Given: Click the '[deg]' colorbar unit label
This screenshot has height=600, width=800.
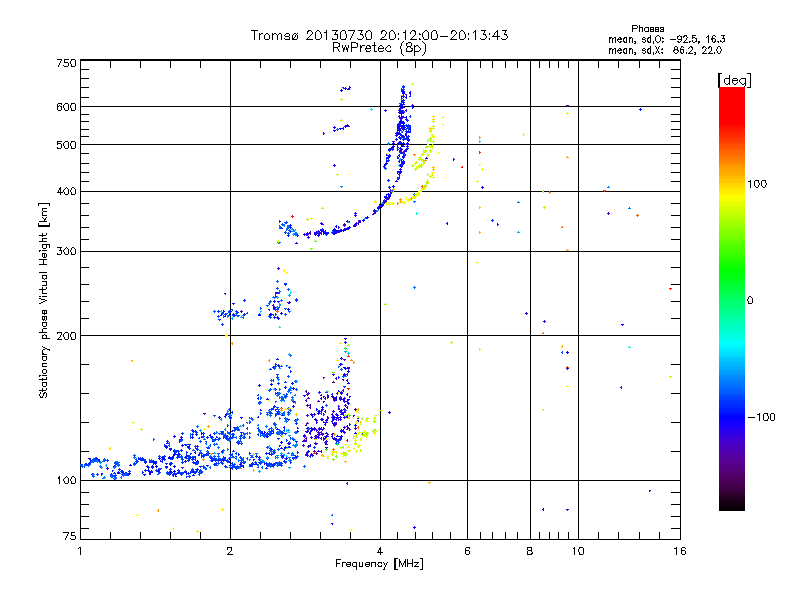Looking at the screenshot, I should coord(734,80).
